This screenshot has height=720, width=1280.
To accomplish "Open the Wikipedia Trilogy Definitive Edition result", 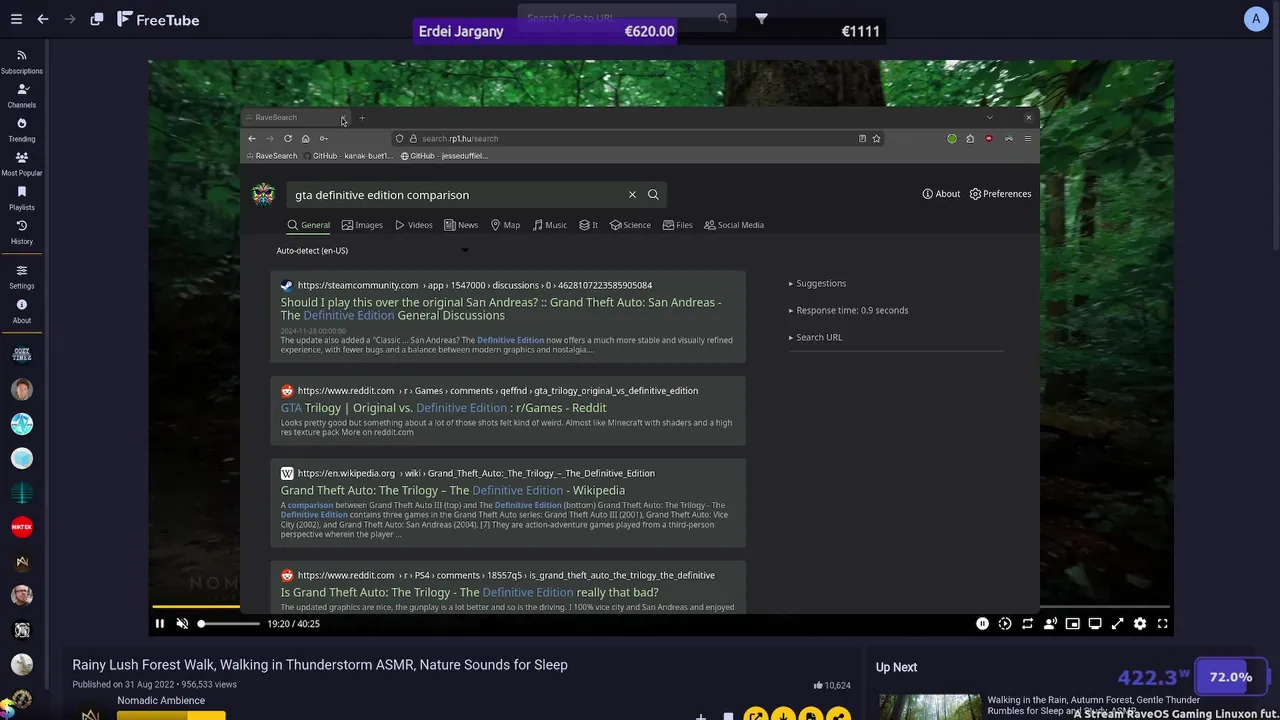I will click(452, 491).
